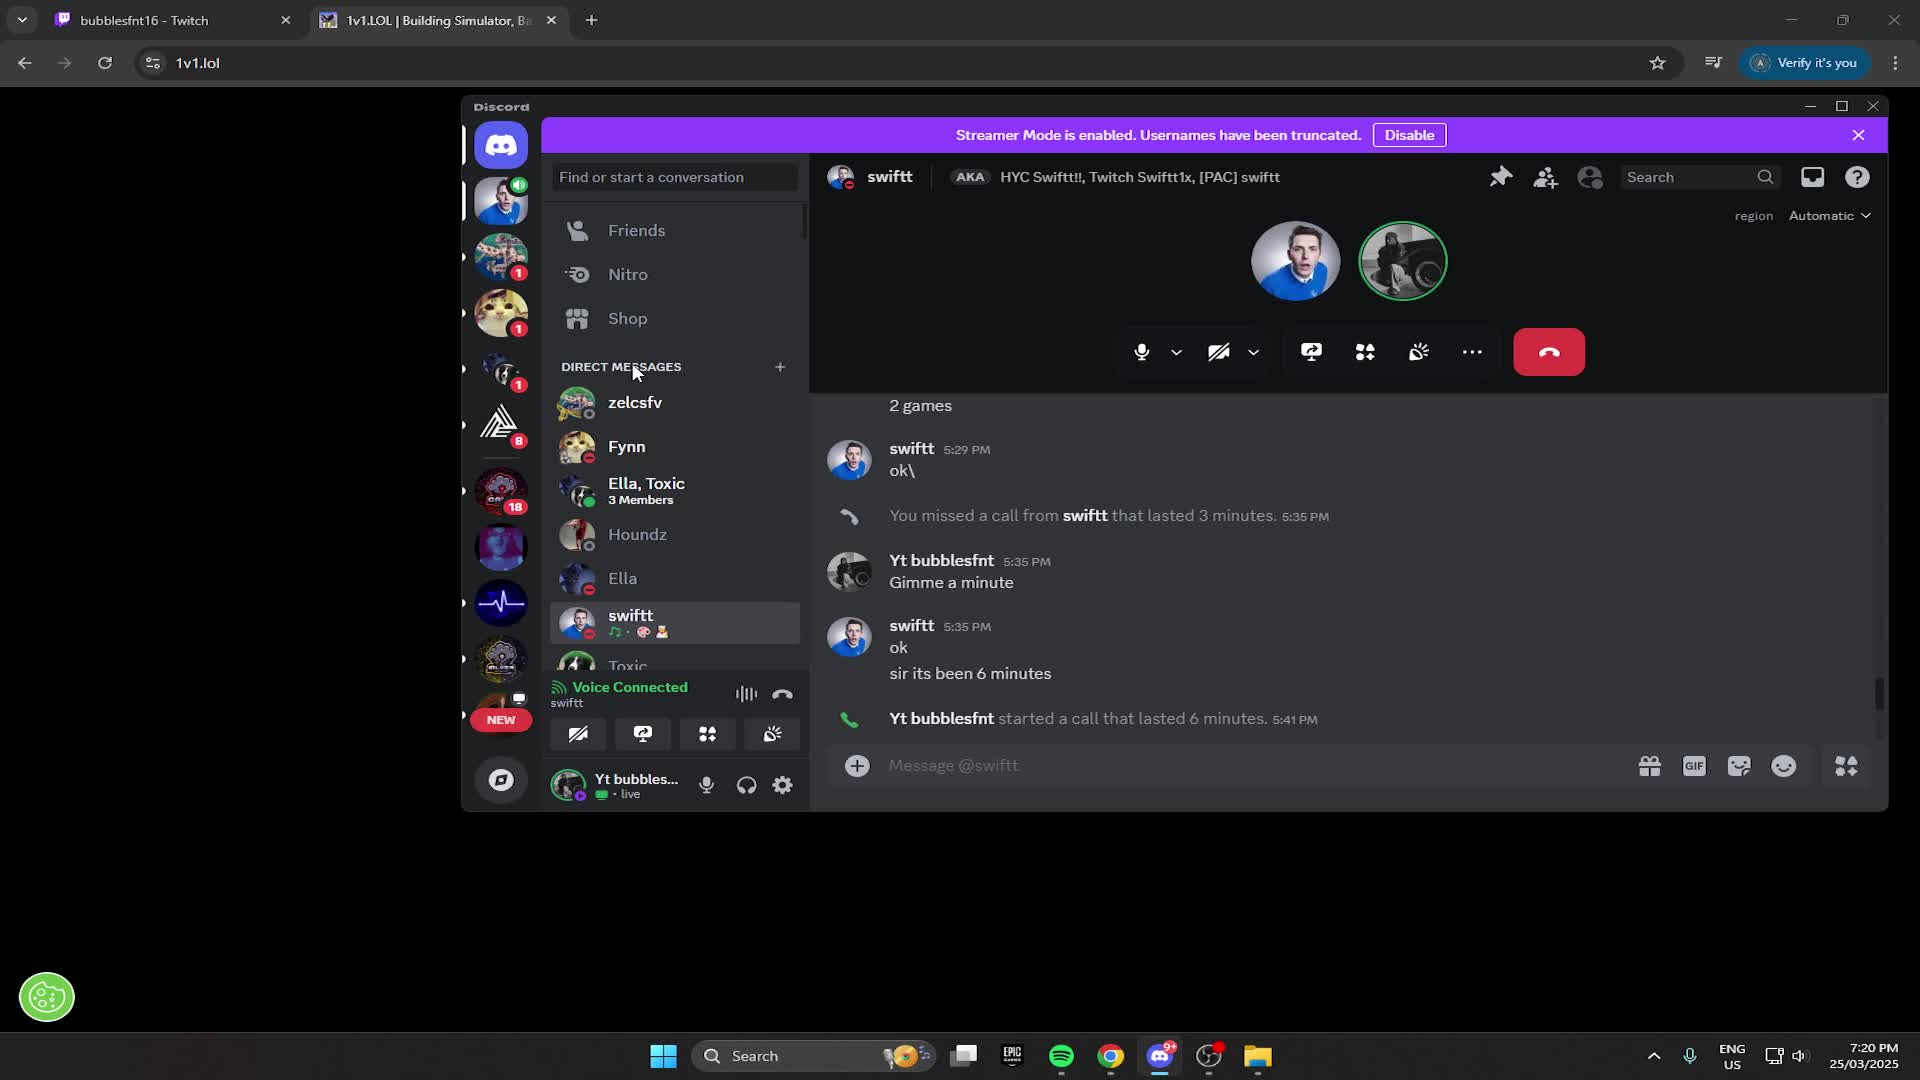Turn on camera from voice panel

[578, 734]
